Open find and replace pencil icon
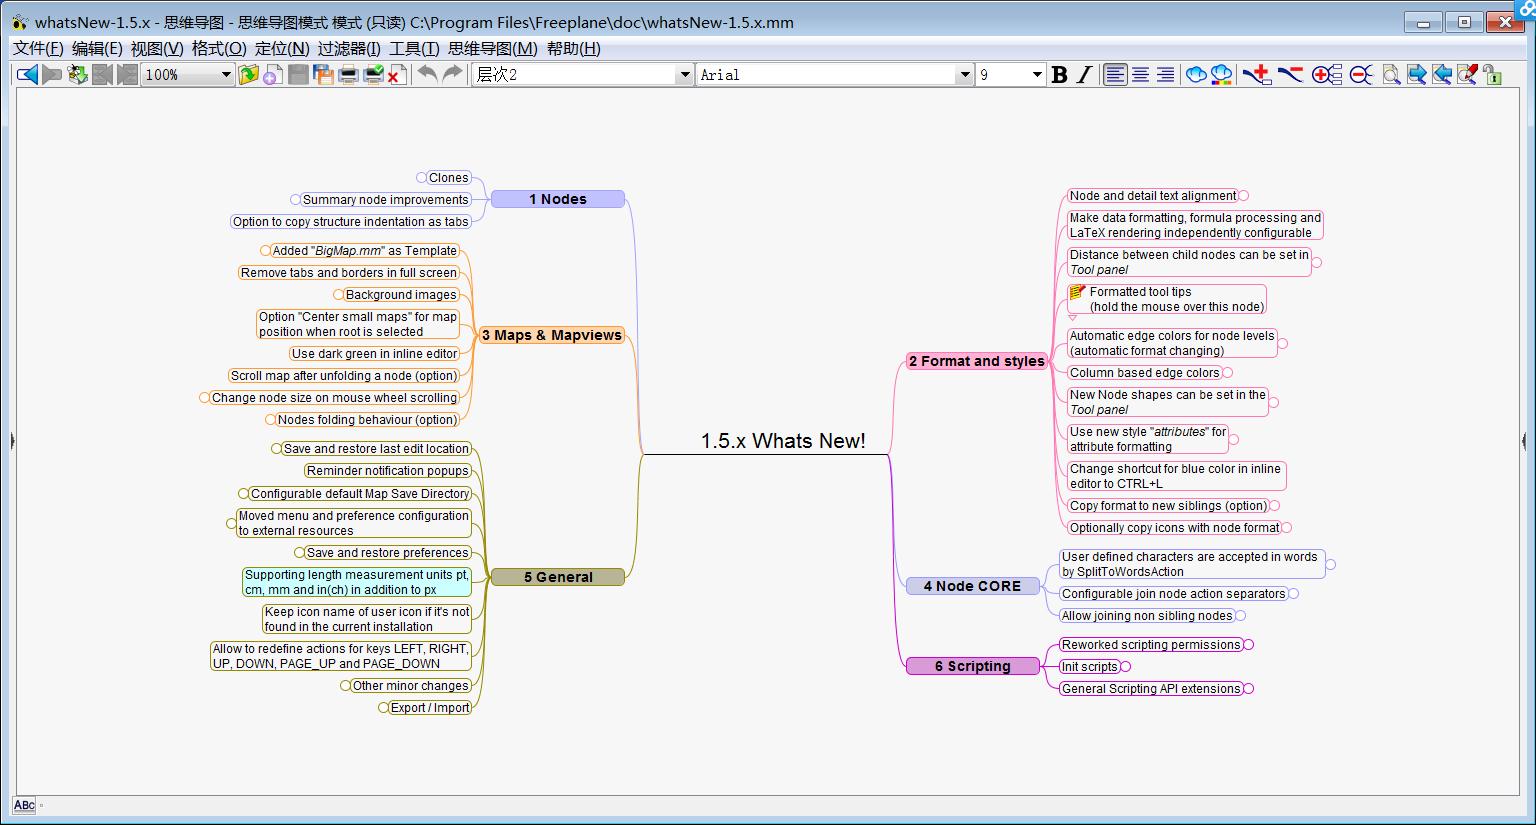Image resolution: width=1536 pixels, height=825 pixels. click(1466, 74)
